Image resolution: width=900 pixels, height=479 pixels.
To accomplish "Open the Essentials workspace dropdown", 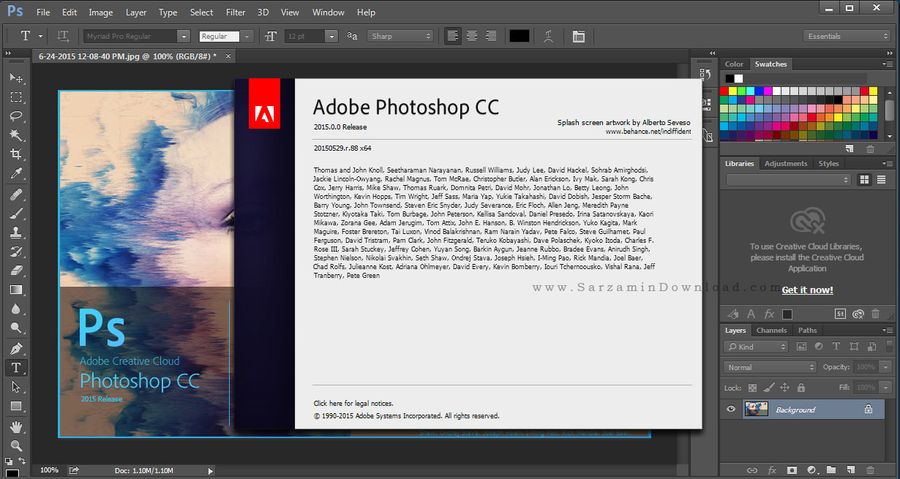I will click(847, 36).
